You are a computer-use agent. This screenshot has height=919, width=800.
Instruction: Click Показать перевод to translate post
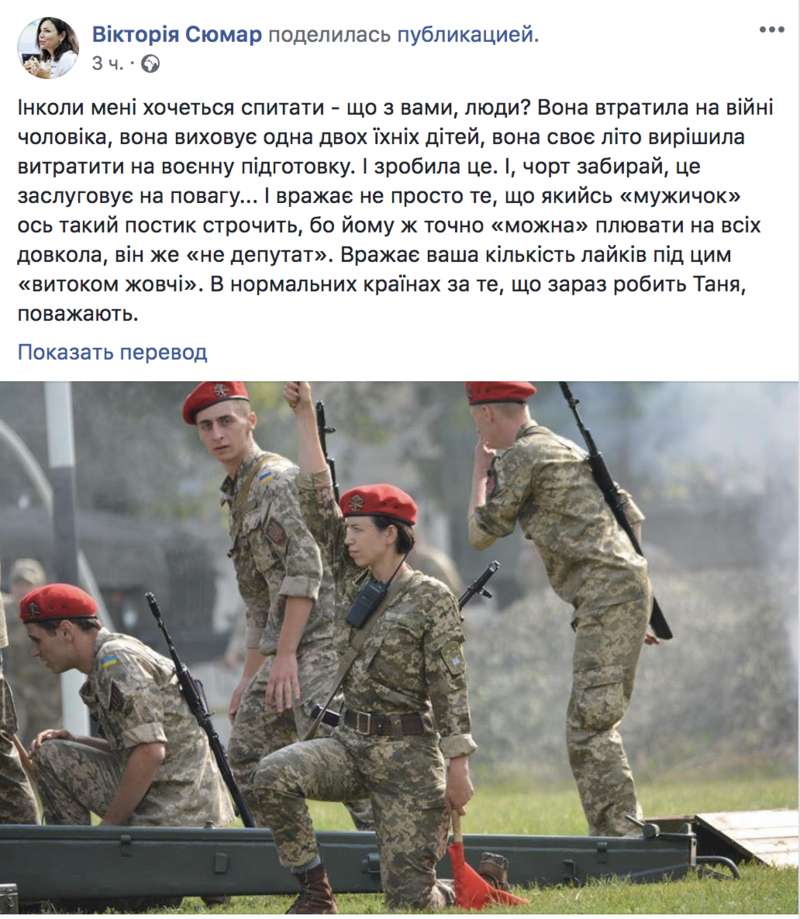[113, 352]
